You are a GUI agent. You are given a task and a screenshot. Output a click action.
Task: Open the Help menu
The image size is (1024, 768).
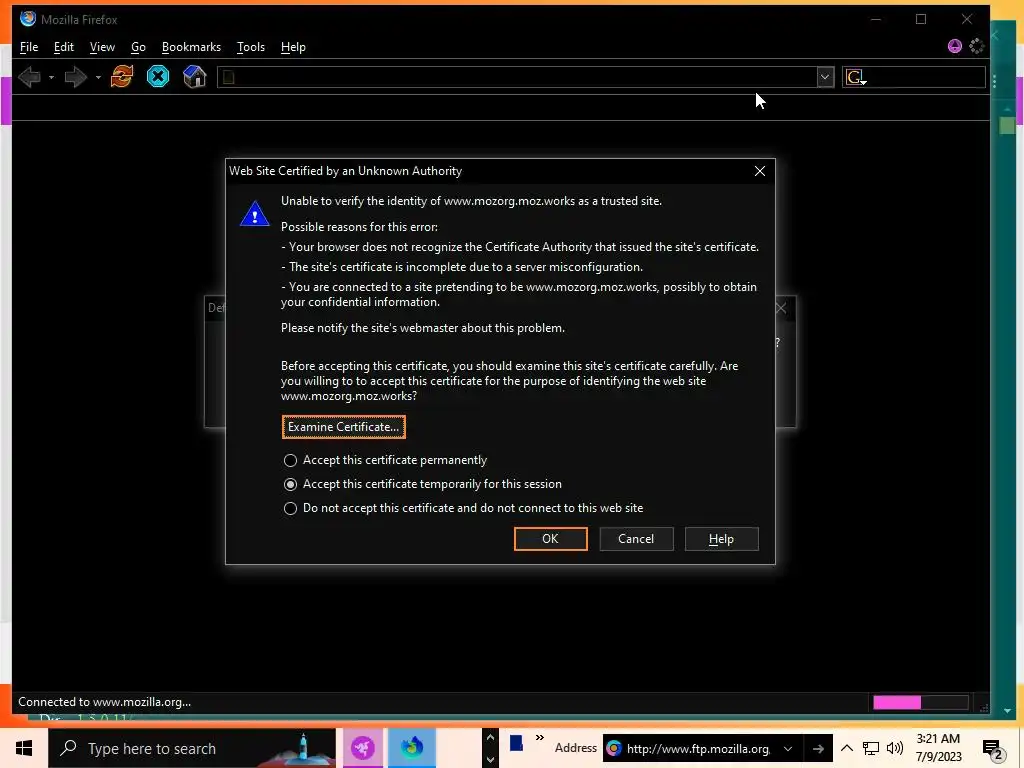point(293,47)
